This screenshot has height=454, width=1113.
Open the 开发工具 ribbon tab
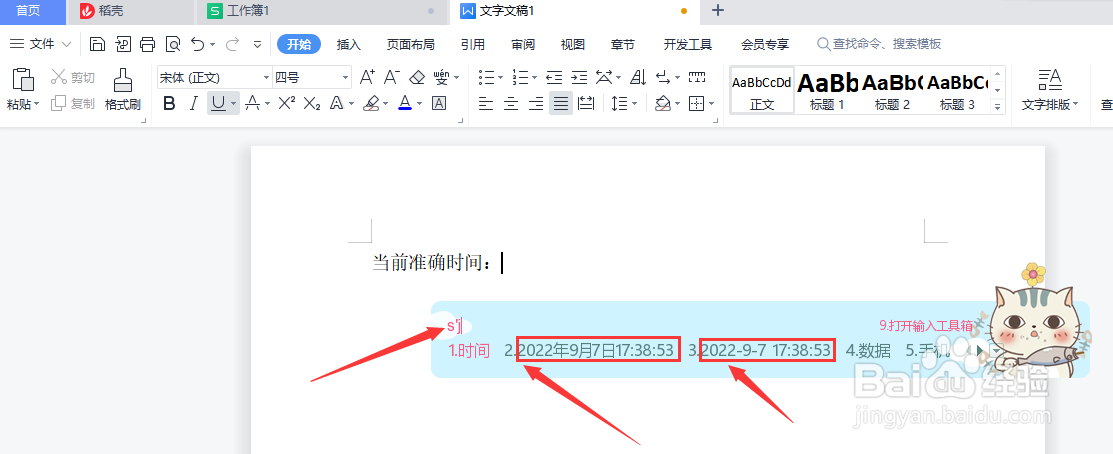(688, 45)
